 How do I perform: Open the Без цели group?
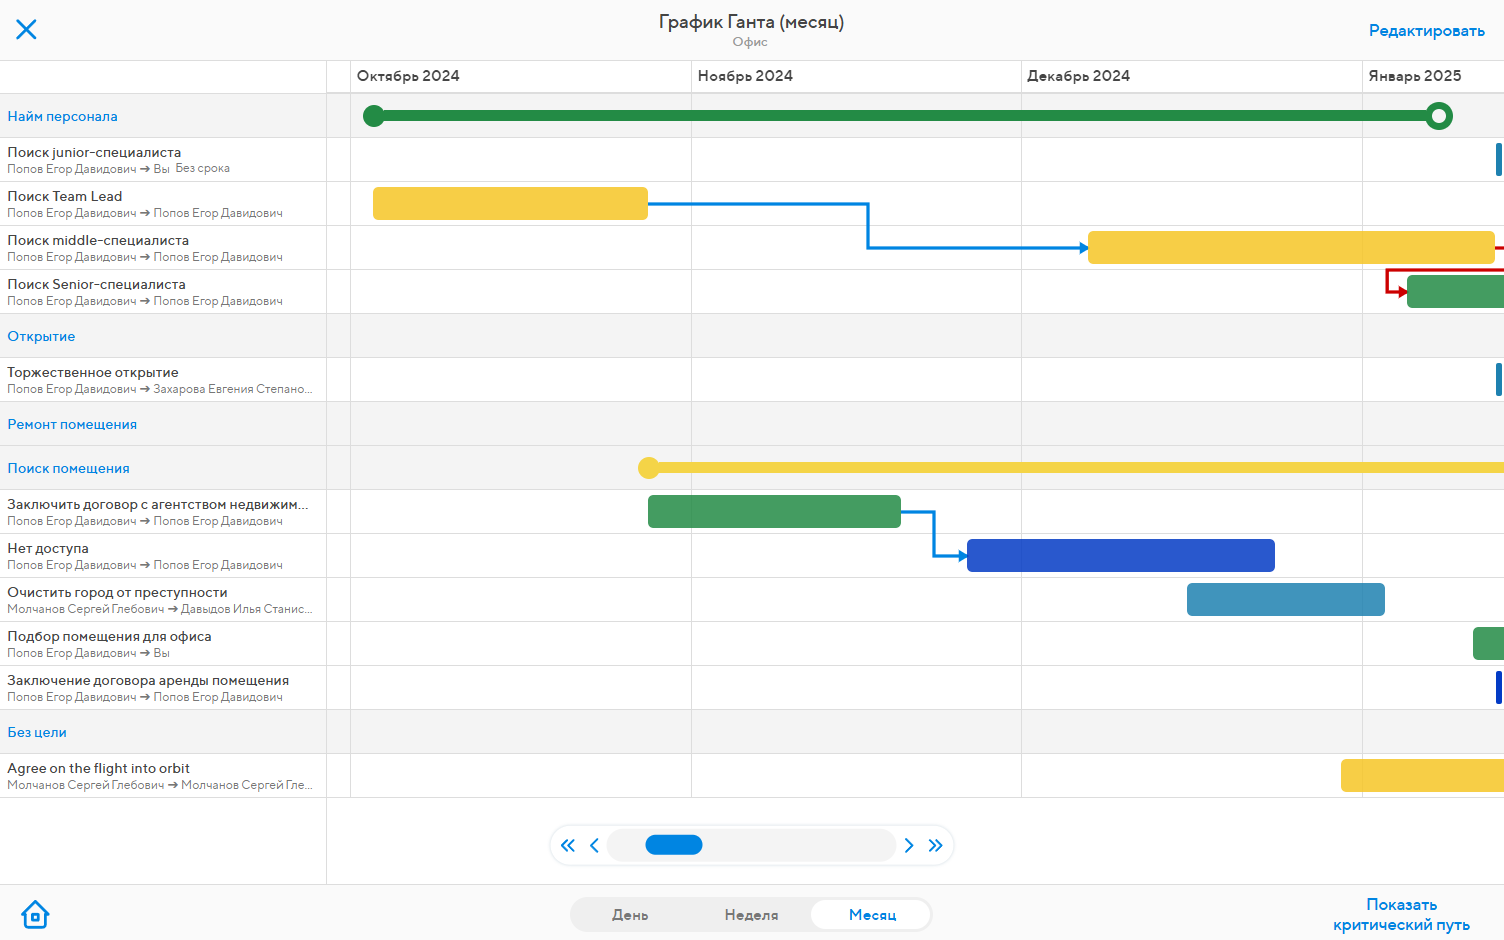(37, 732)
